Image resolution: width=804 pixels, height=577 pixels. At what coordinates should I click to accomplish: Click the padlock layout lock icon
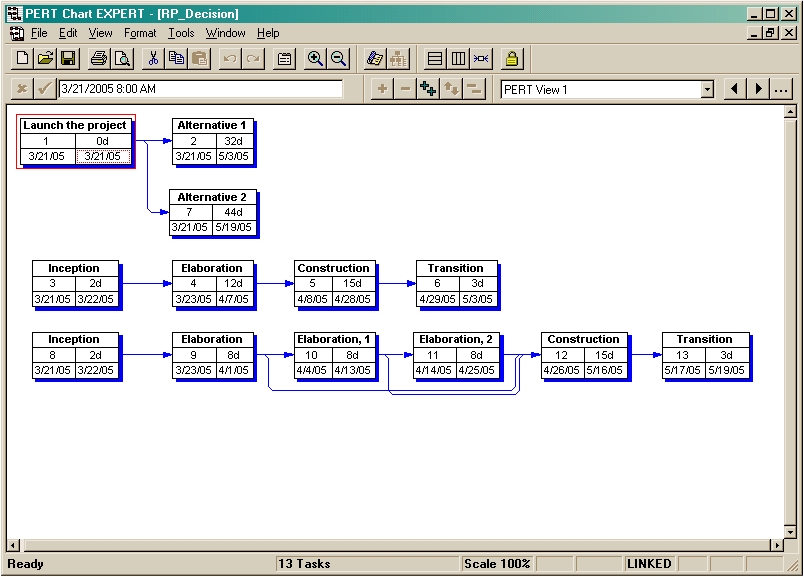pyautogui.click(x=511, y=58)
